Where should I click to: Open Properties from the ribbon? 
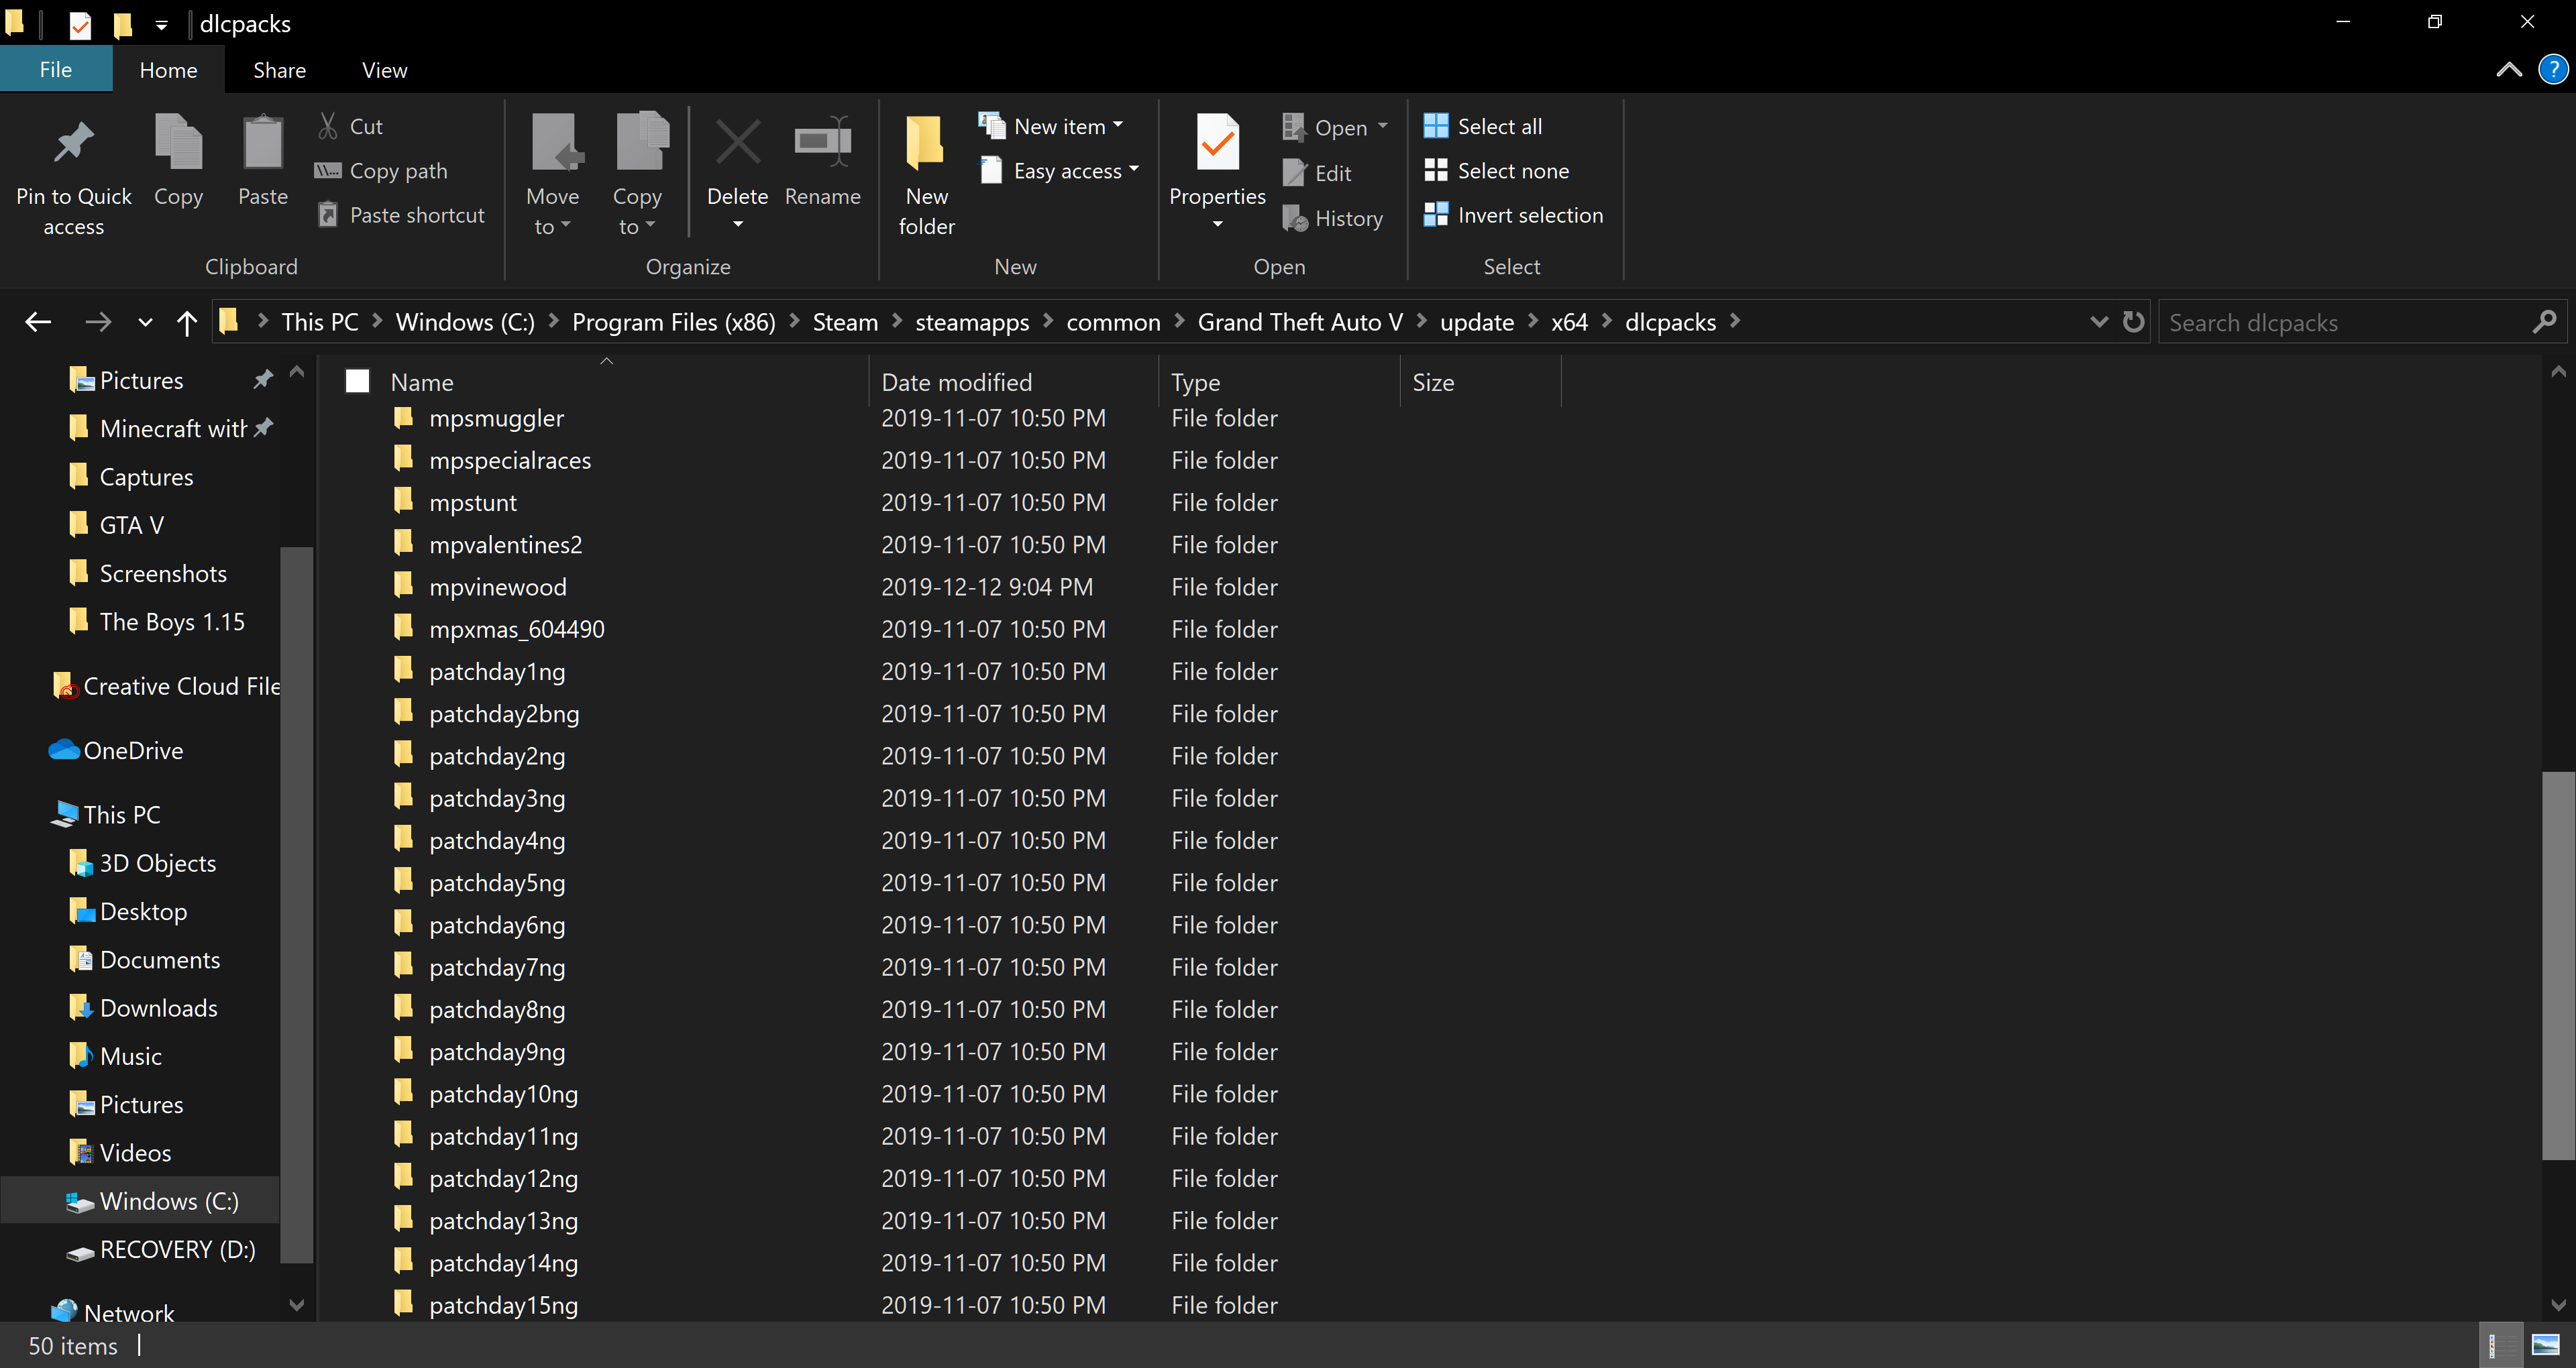tap(1217, 171)
